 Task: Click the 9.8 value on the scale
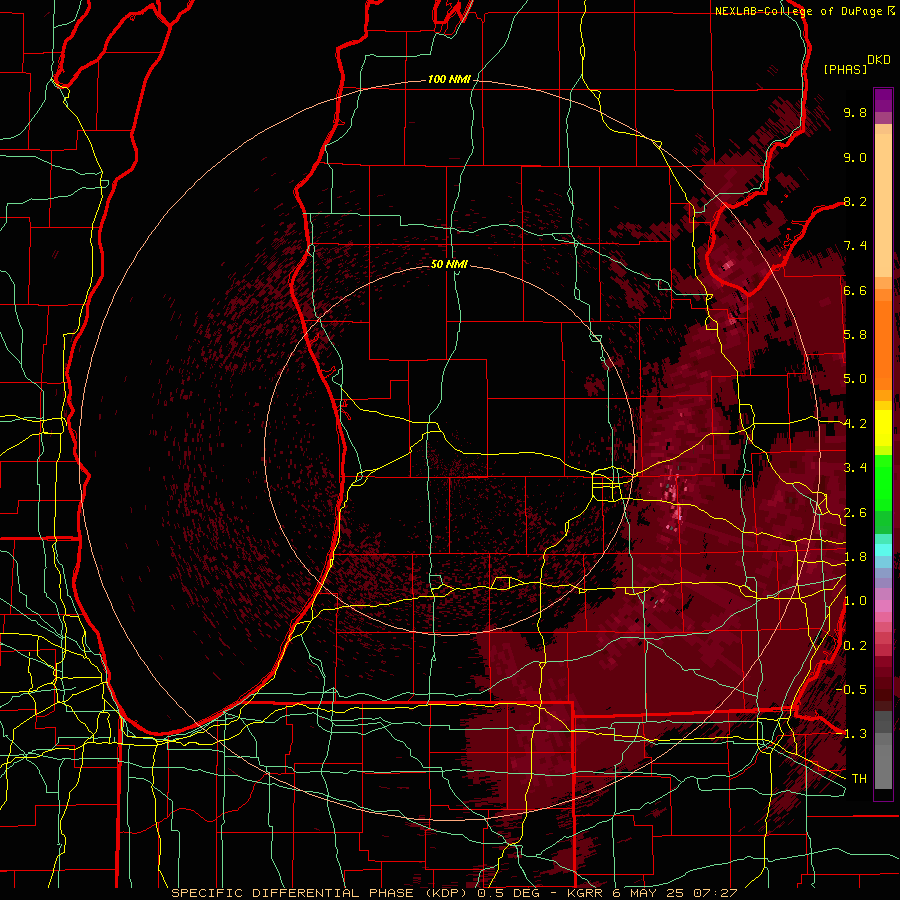click(x=855, y=112)
